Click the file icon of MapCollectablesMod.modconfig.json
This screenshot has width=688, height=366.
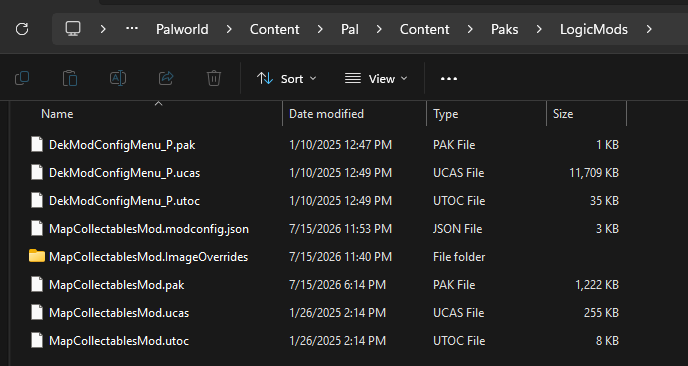[x=37, y=229]
